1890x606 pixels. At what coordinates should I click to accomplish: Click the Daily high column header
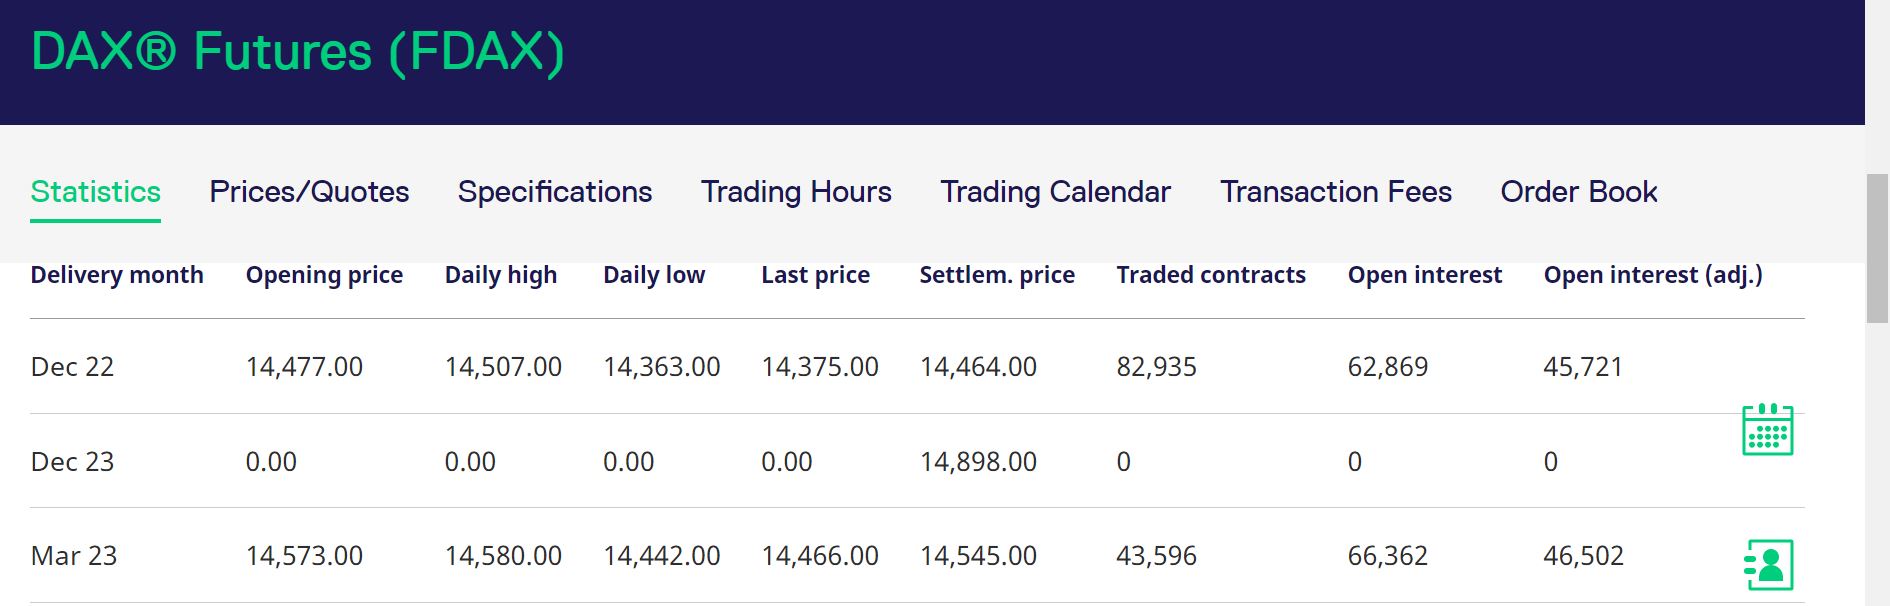[x=500, y=275]
